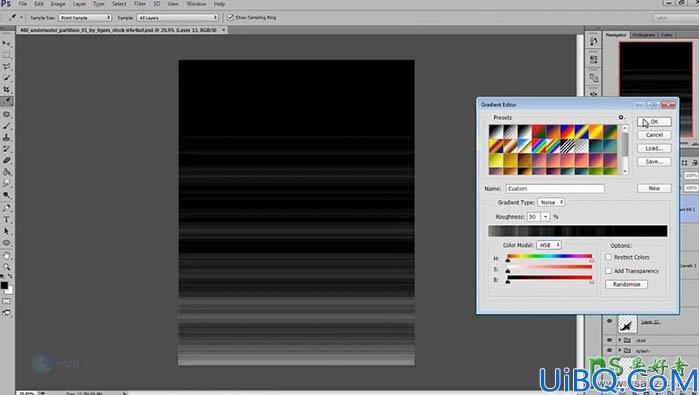Image resolution: width=699 pixels, height=395 pixels.
Task: Enable the Restrict Colors checkbox
Action: (609, 257)
